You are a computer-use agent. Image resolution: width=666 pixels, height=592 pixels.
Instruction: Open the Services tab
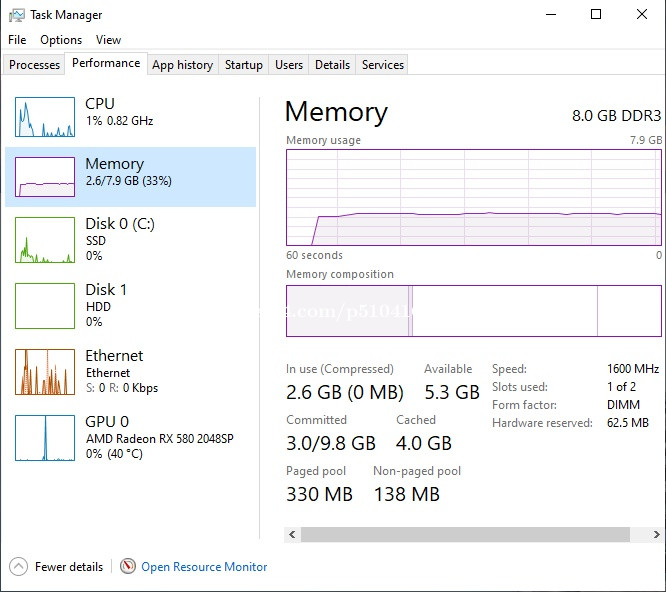click(383, 65)
